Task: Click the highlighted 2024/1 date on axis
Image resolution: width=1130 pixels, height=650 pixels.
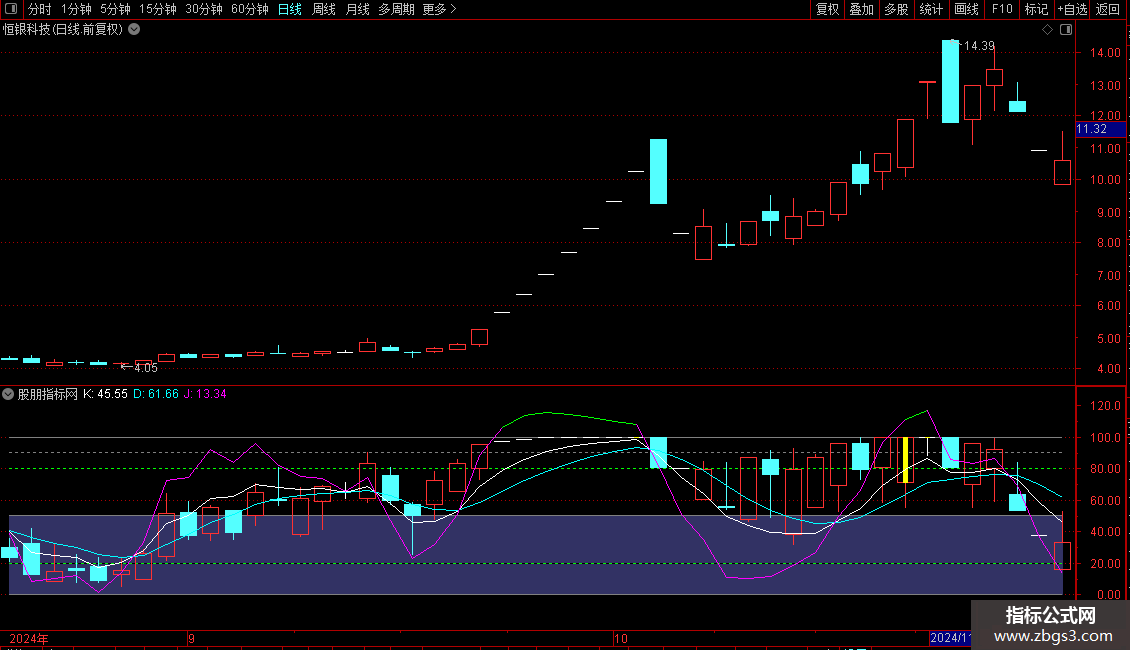Action: point(951,638)
